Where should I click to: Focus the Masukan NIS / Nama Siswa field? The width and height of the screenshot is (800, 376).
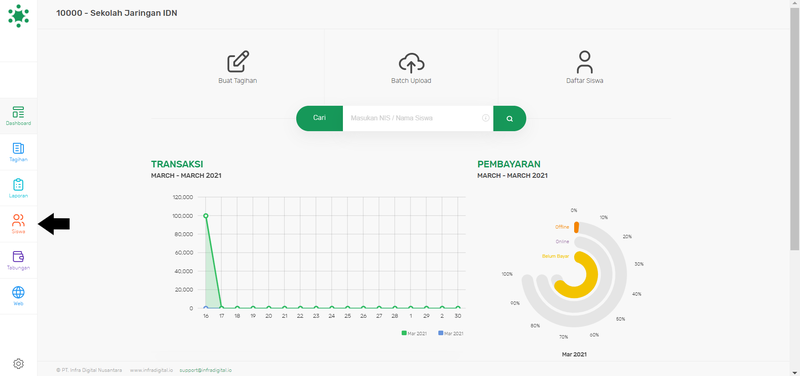(418, 118)
